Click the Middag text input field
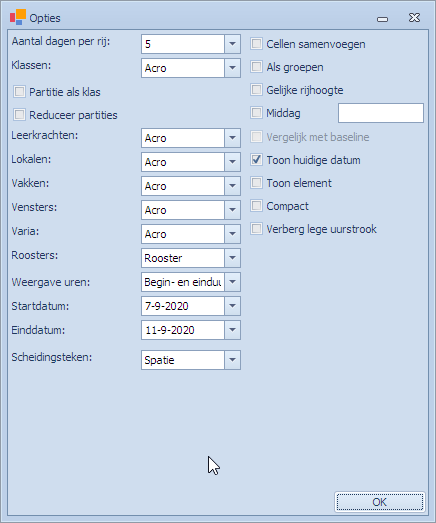 pos(381,113)
